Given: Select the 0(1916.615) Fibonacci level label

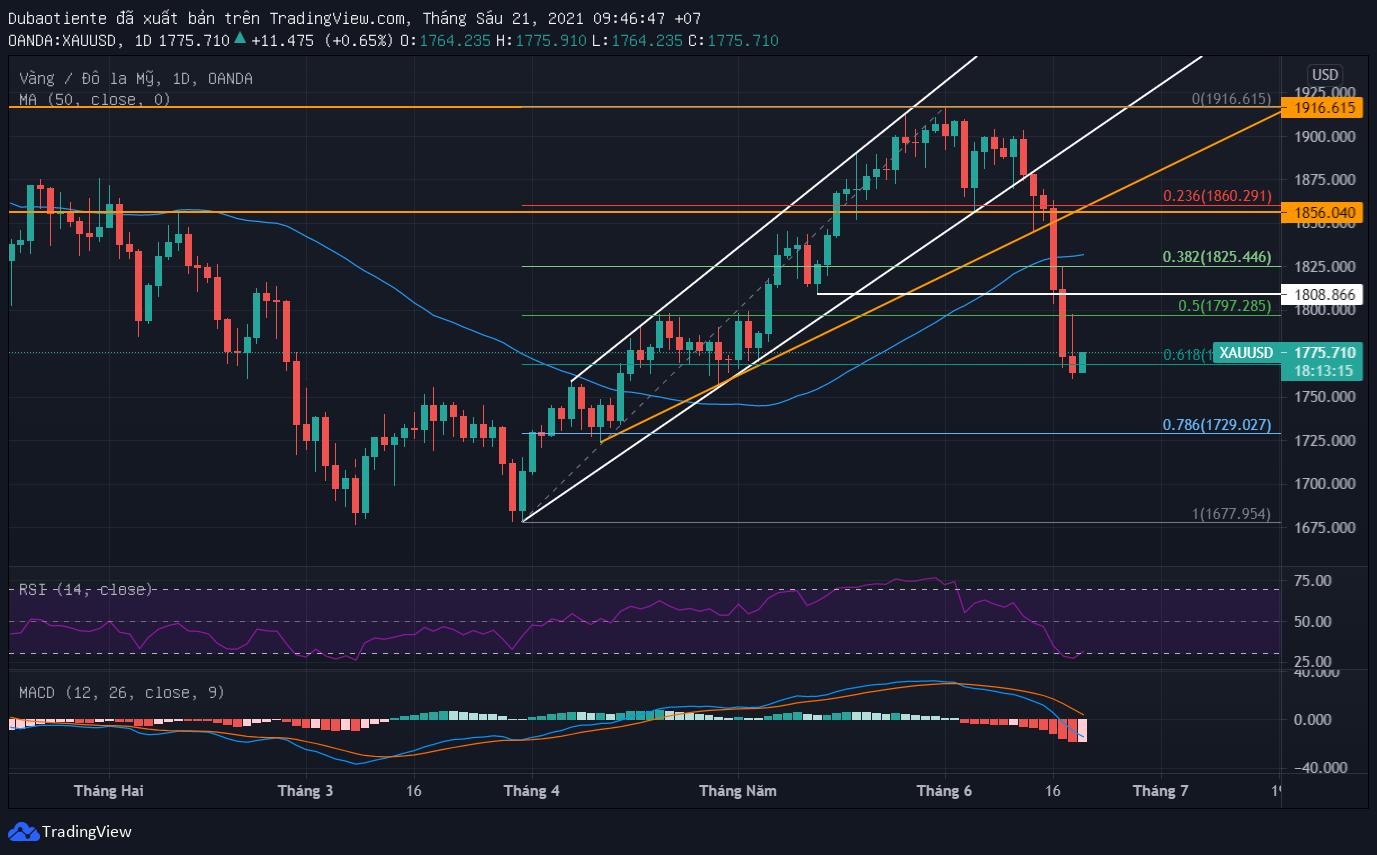Looking at the screenshot, I should point(1231,99).
